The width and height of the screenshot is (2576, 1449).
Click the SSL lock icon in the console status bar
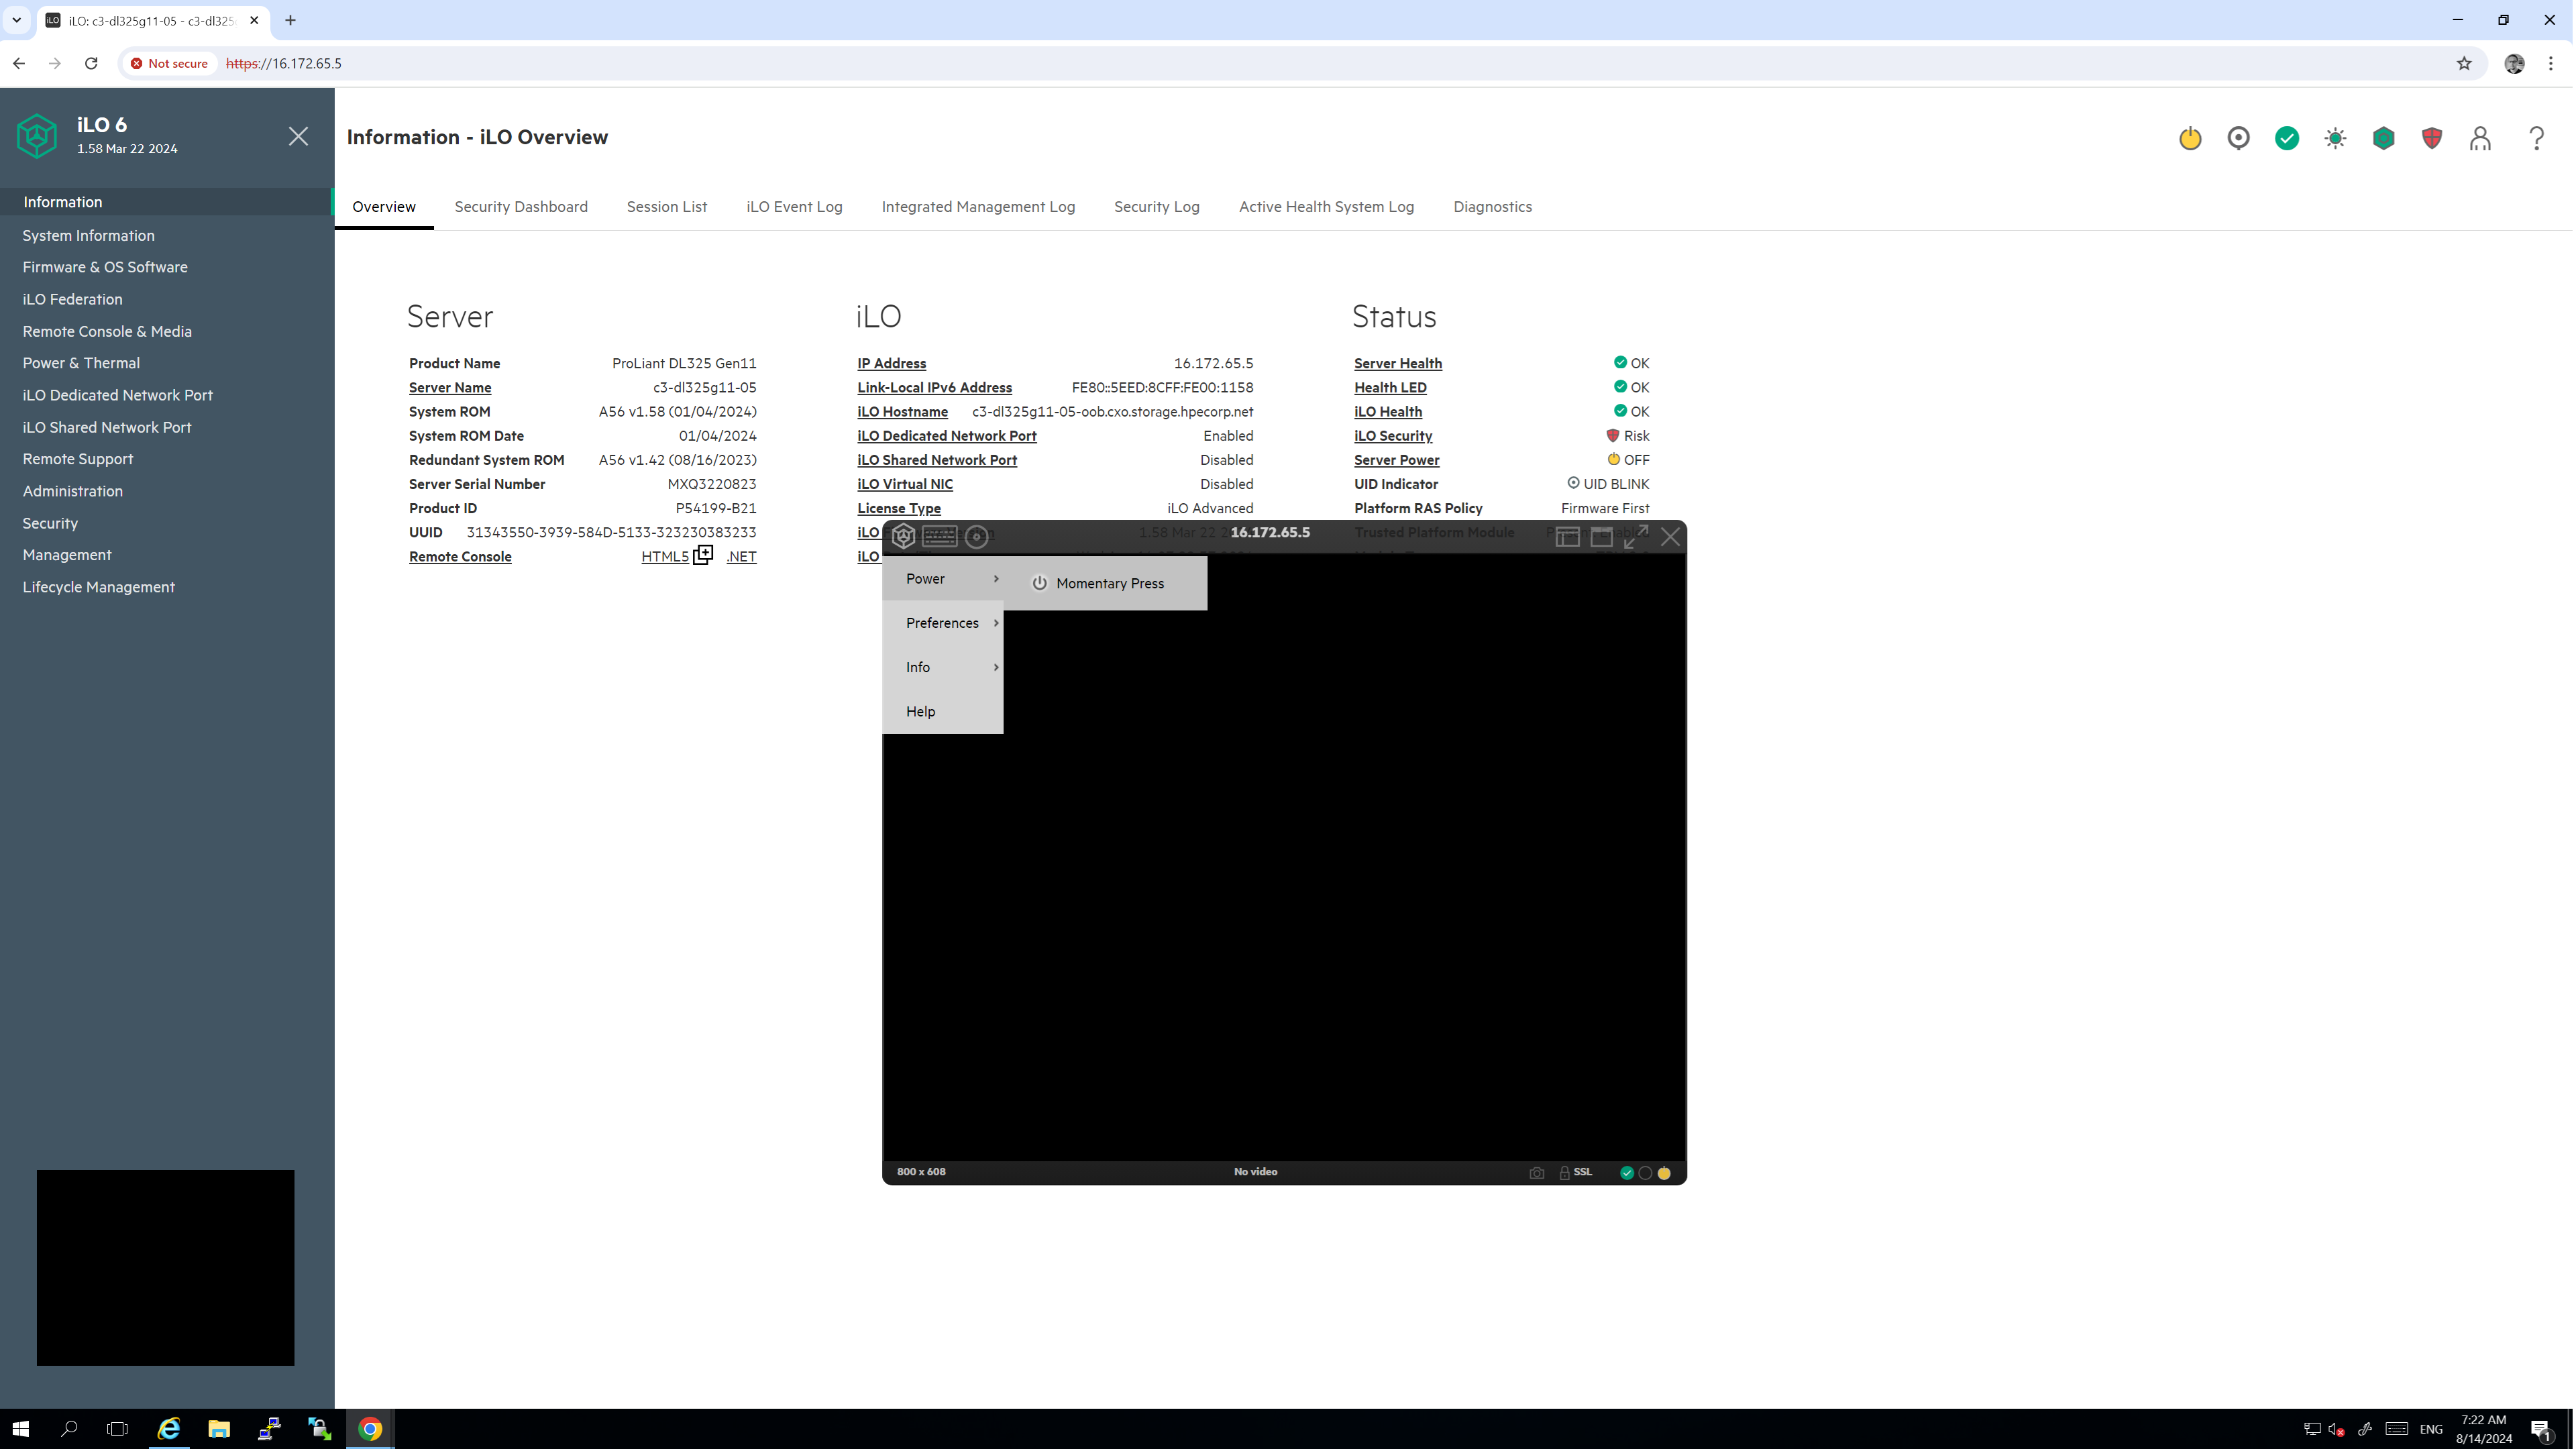1565,1173
